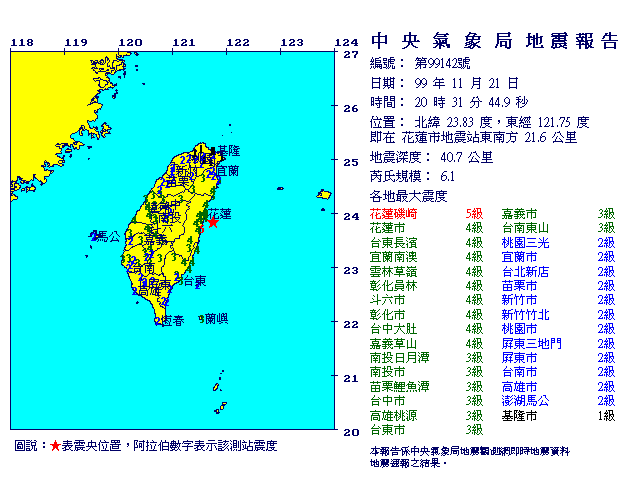Click station 屏東三地門
Image resolution: width=640 pixels, height=480 pixels.
click(531, 344)
